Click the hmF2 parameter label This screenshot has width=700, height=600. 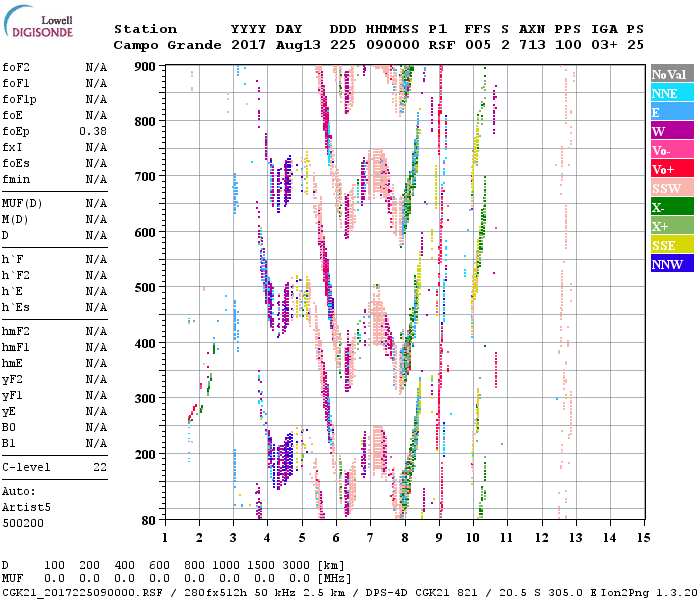coord(16,331)
